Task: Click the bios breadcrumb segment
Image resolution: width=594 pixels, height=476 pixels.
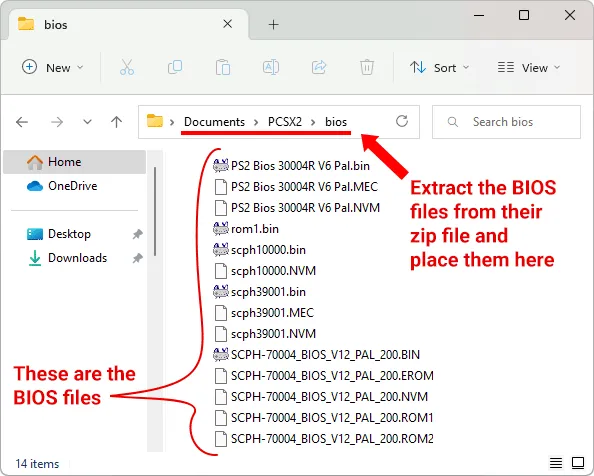Action: pos(336,122)
